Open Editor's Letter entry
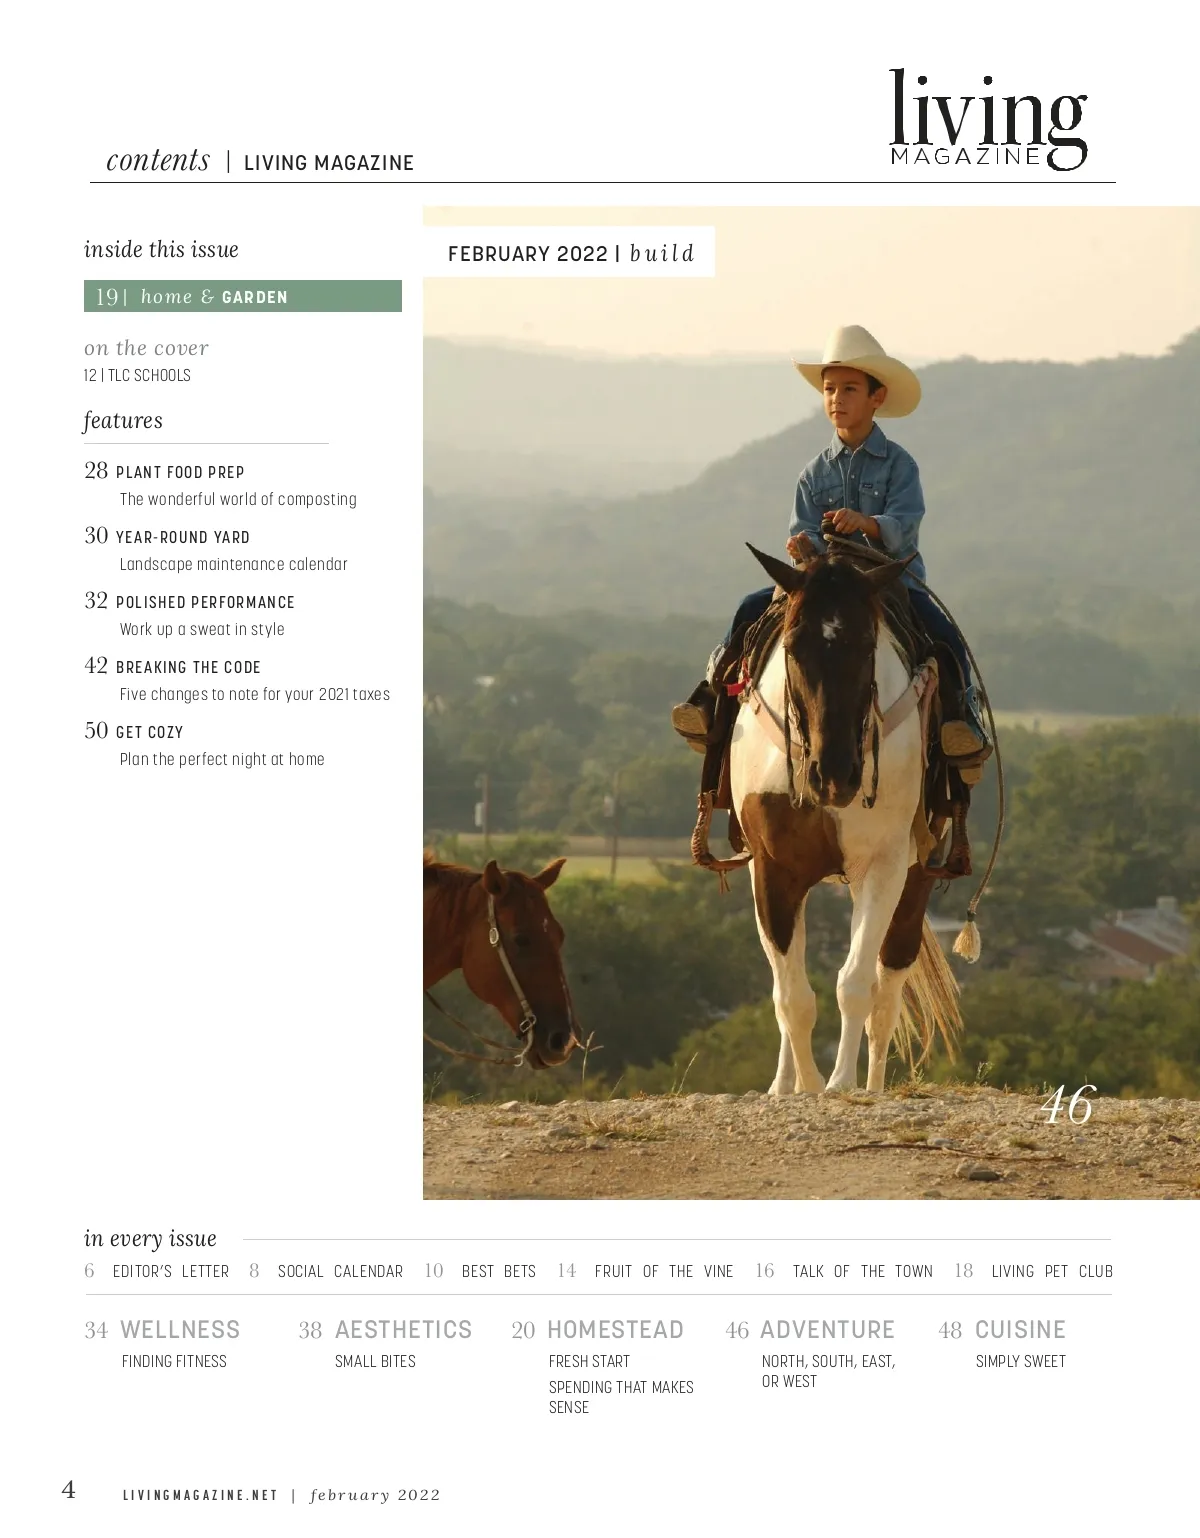 click(170, 1272)
